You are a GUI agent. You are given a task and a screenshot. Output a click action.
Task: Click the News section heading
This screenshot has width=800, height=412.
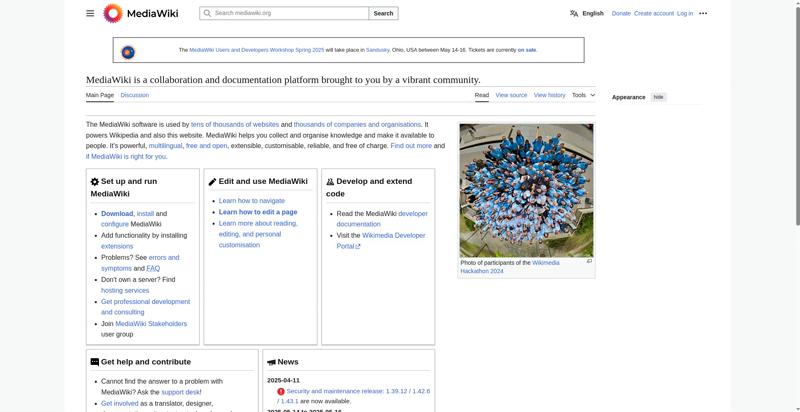point(288,362)
